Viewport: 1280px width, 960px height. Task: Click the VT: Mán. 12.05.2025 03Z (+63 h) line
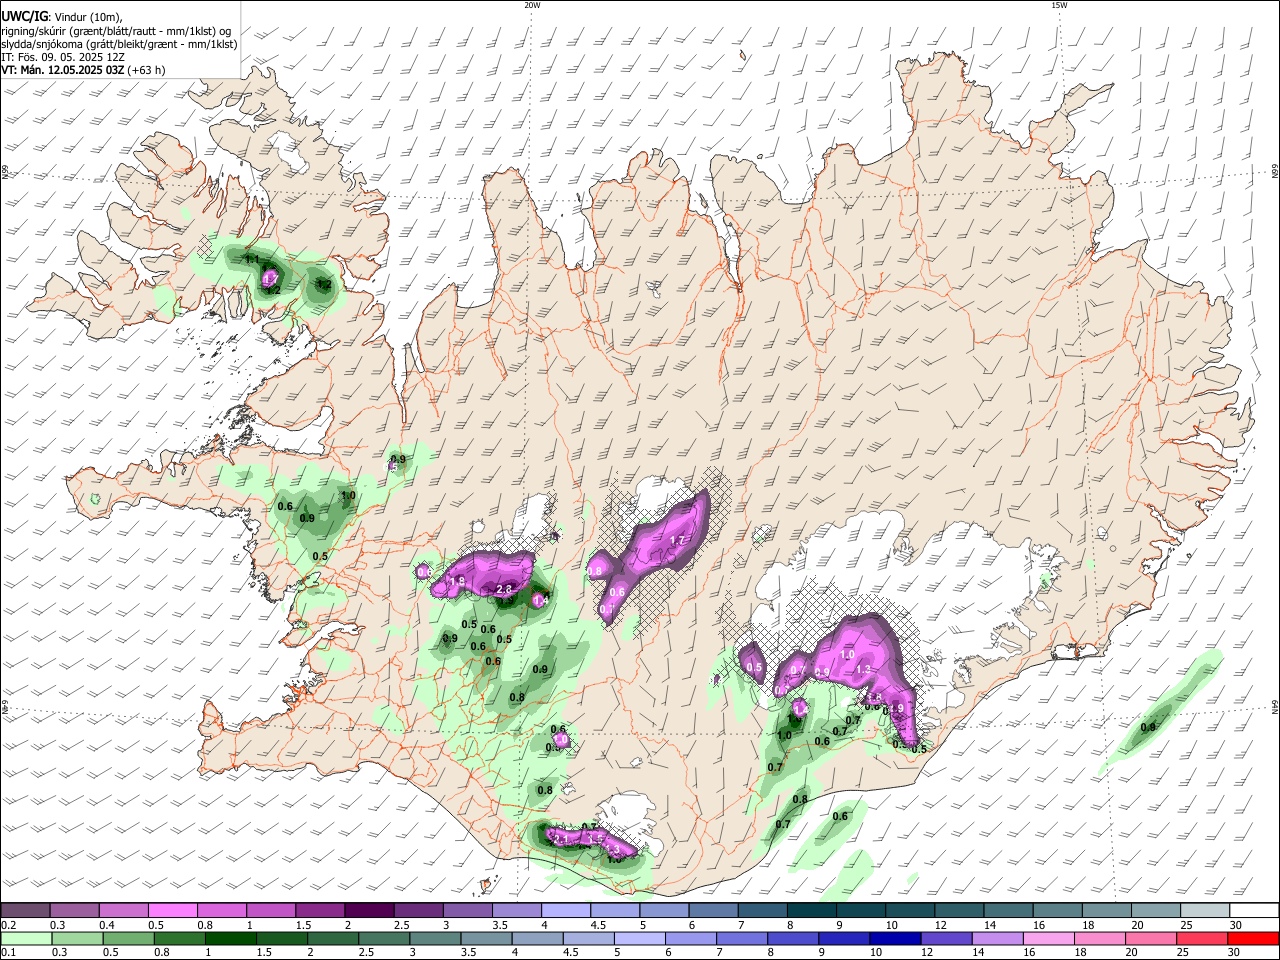point(83,70)
